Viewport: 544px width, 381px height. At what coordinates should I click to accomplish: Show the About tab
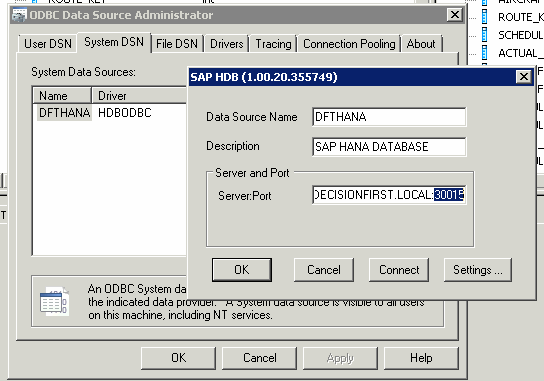click(x=421, y=44)
